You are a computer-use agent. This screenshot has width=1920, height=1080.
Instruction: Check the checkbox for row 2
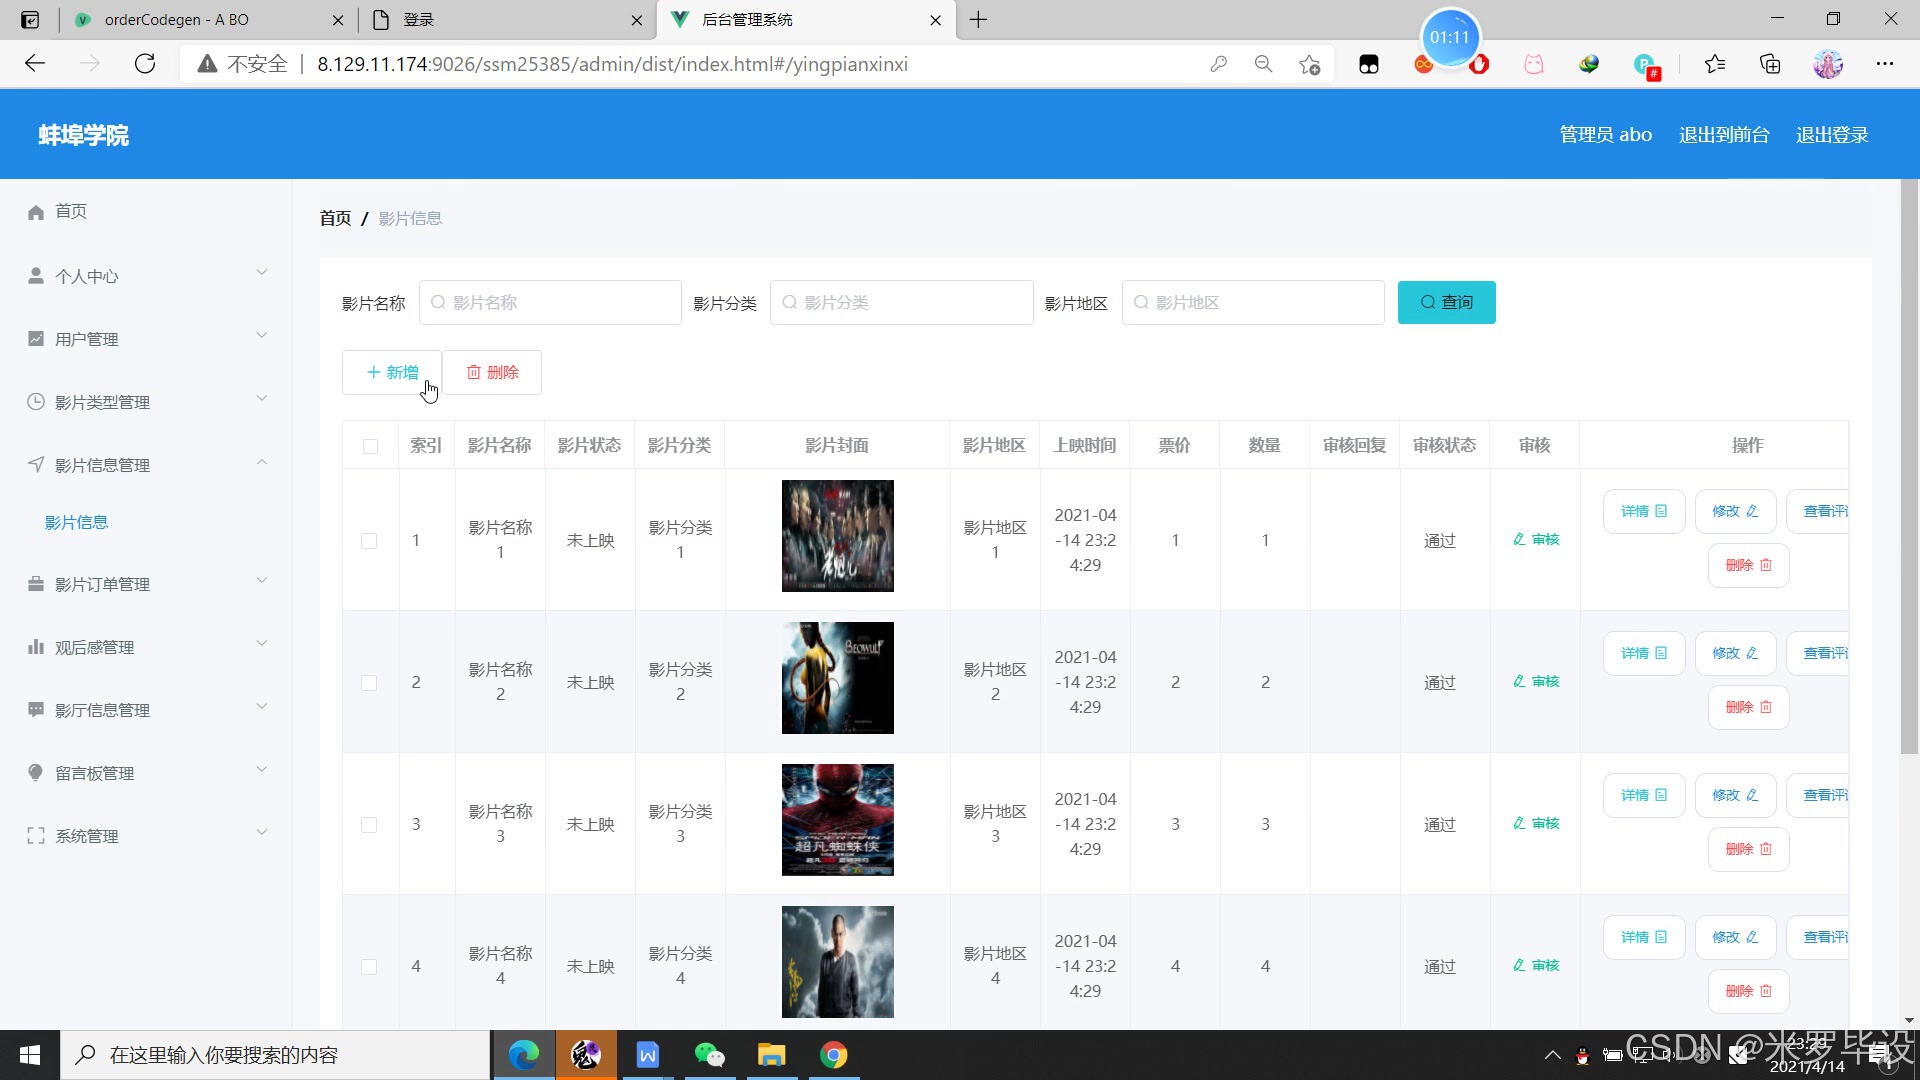369,683
